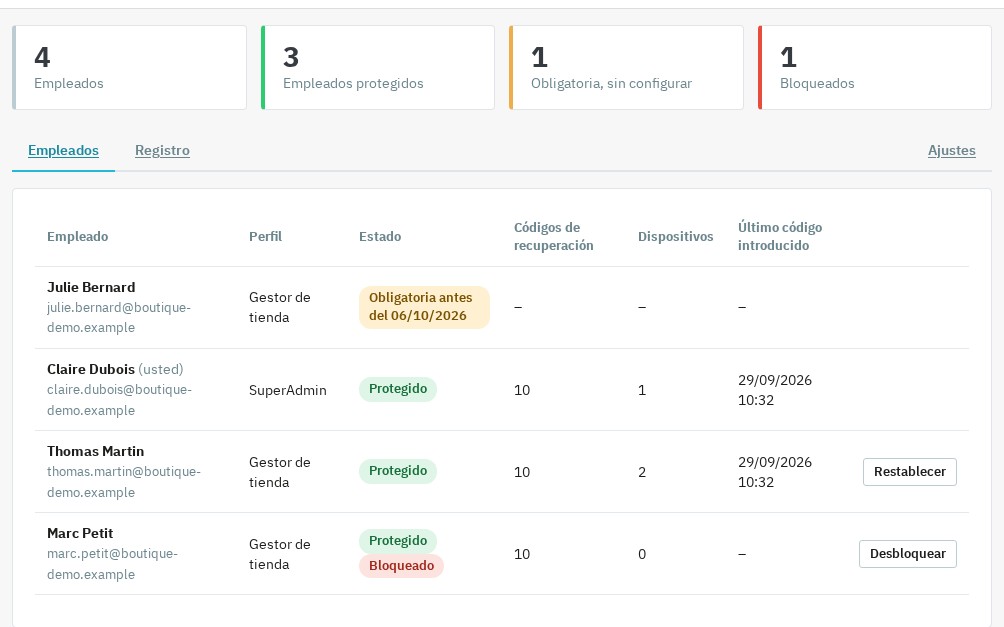Click the name Julie Bernard
The height and width of the screenshot is (627, 1004).
(91, 287)
